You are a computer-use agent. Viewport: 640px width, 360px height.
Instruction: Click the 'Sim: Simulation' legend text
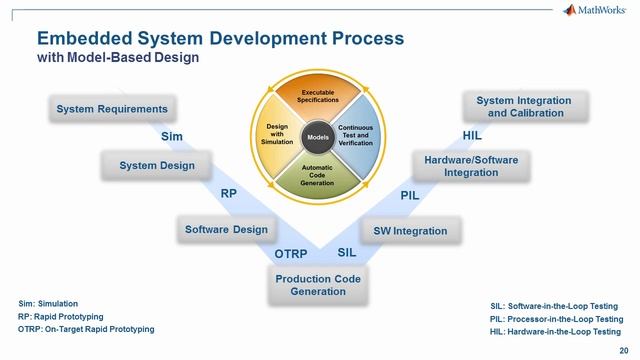tap(48, 304)
